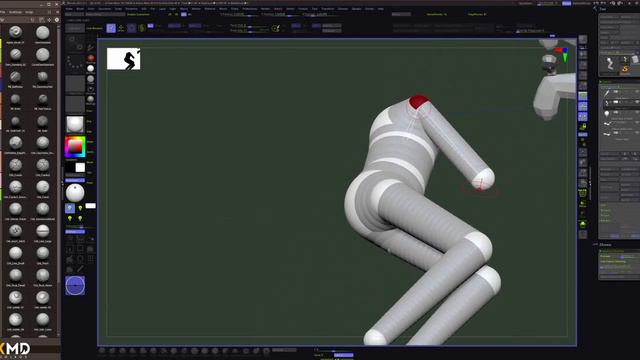This screenshot has height=360, width=640.
Task: Adjust the lower slider in the top toolbar slider pair
Action: 250,31
